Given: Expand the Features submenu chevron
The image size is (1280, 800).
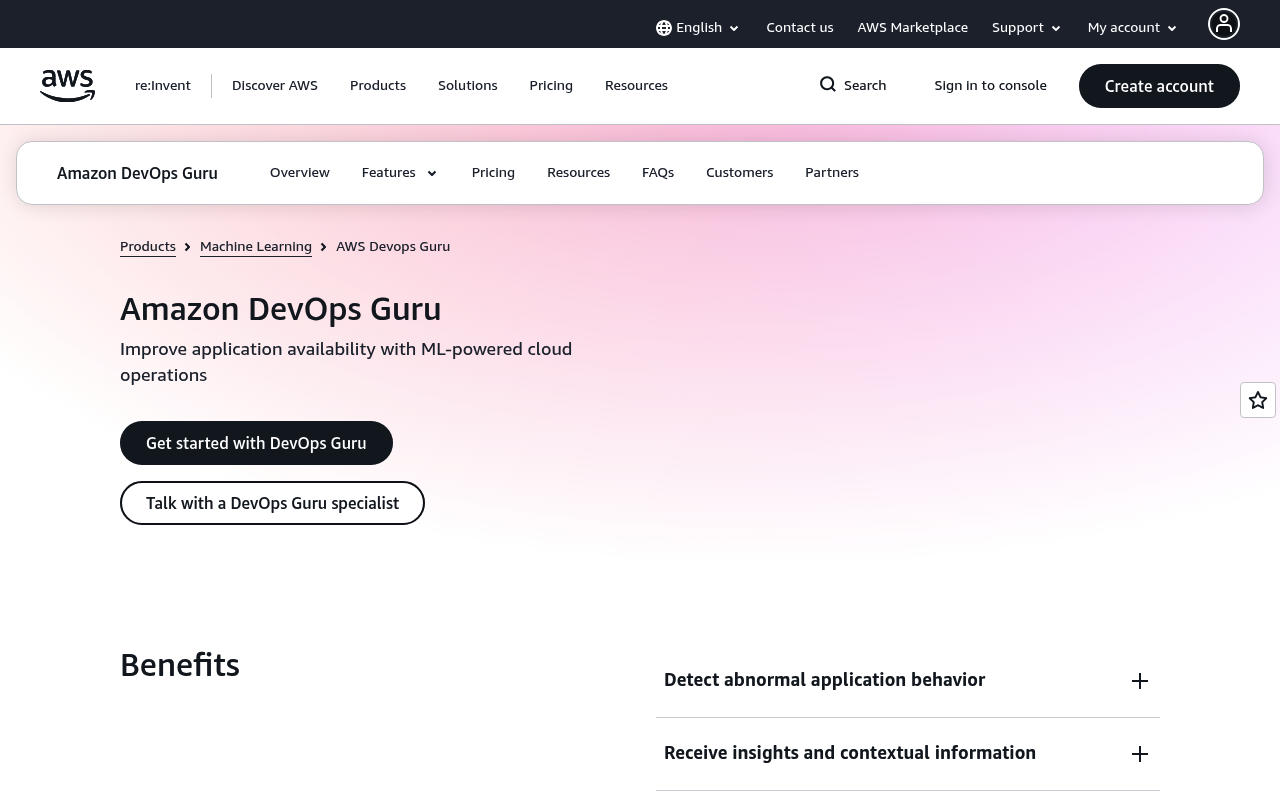Looking at the screenshot, I should pos(432,173).
